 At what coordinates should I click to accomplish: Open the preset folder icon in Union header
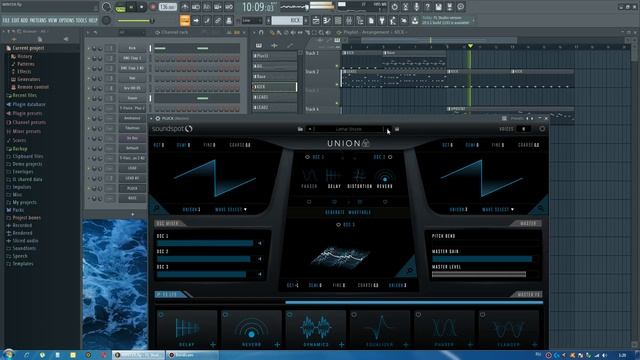(300, 129)
